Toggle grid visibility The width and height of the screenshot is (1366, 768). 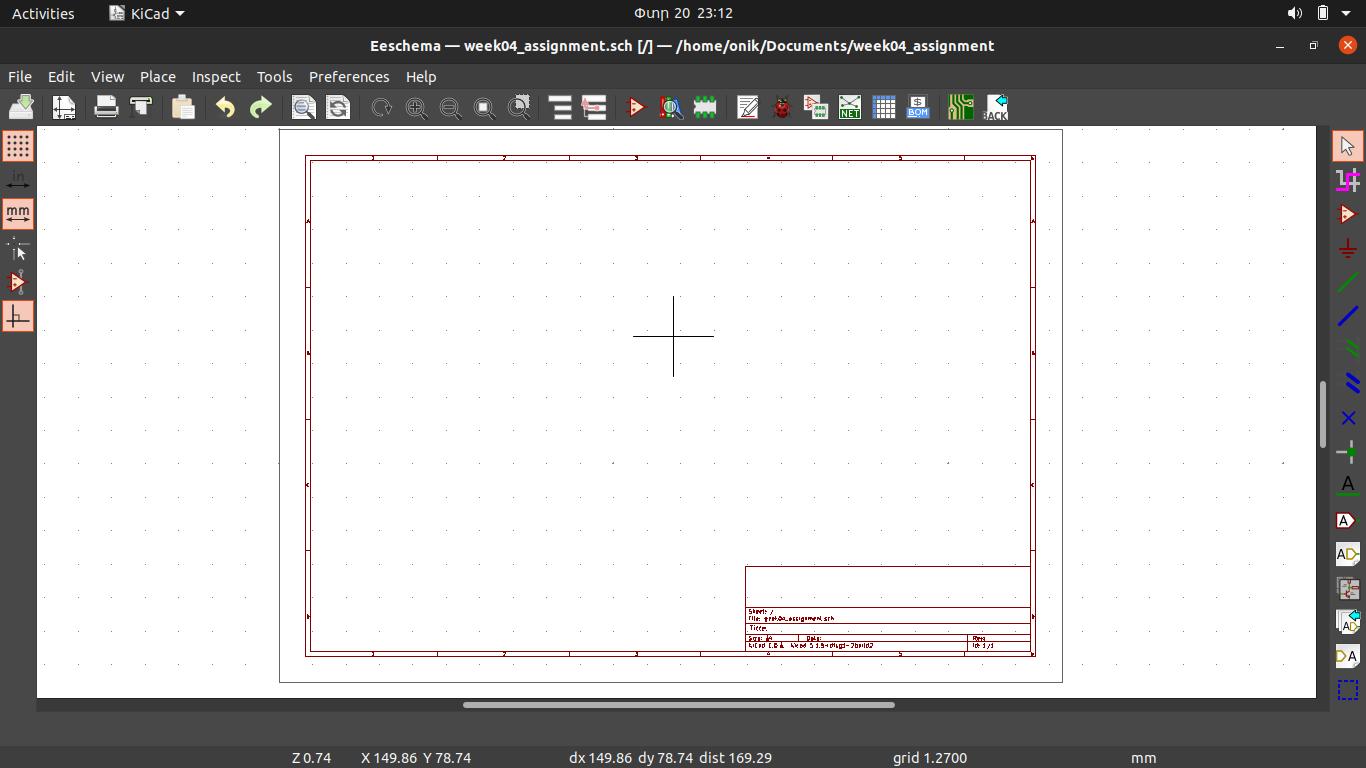[18, 146]
